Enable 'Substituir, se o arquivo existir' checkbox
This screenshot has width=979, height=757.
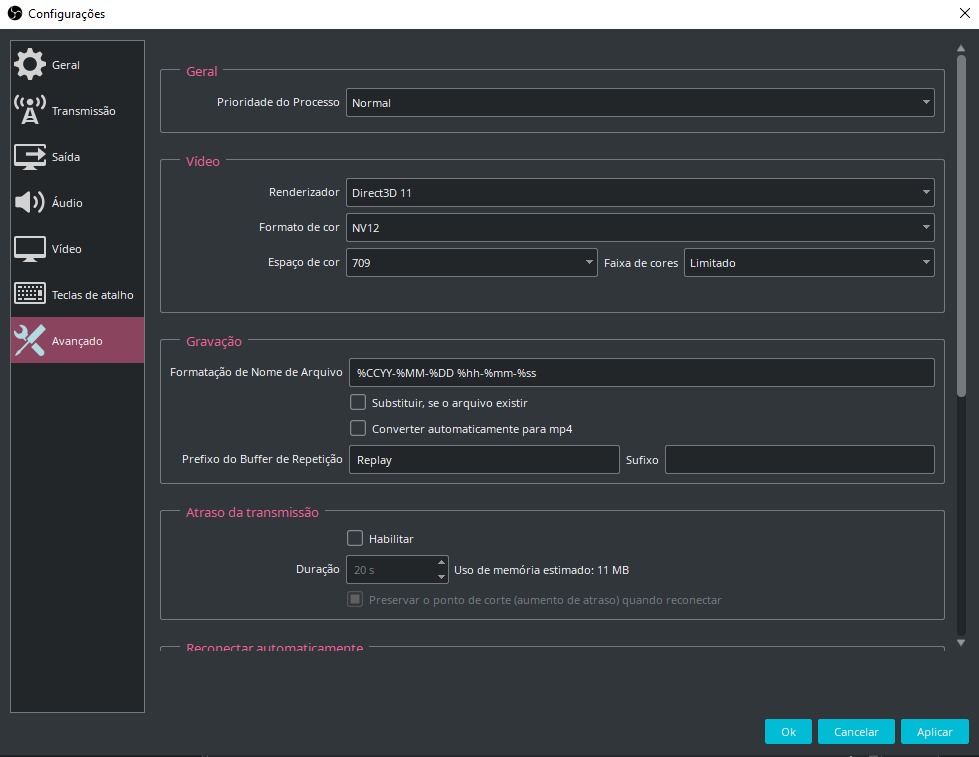[x=358, y=402]
